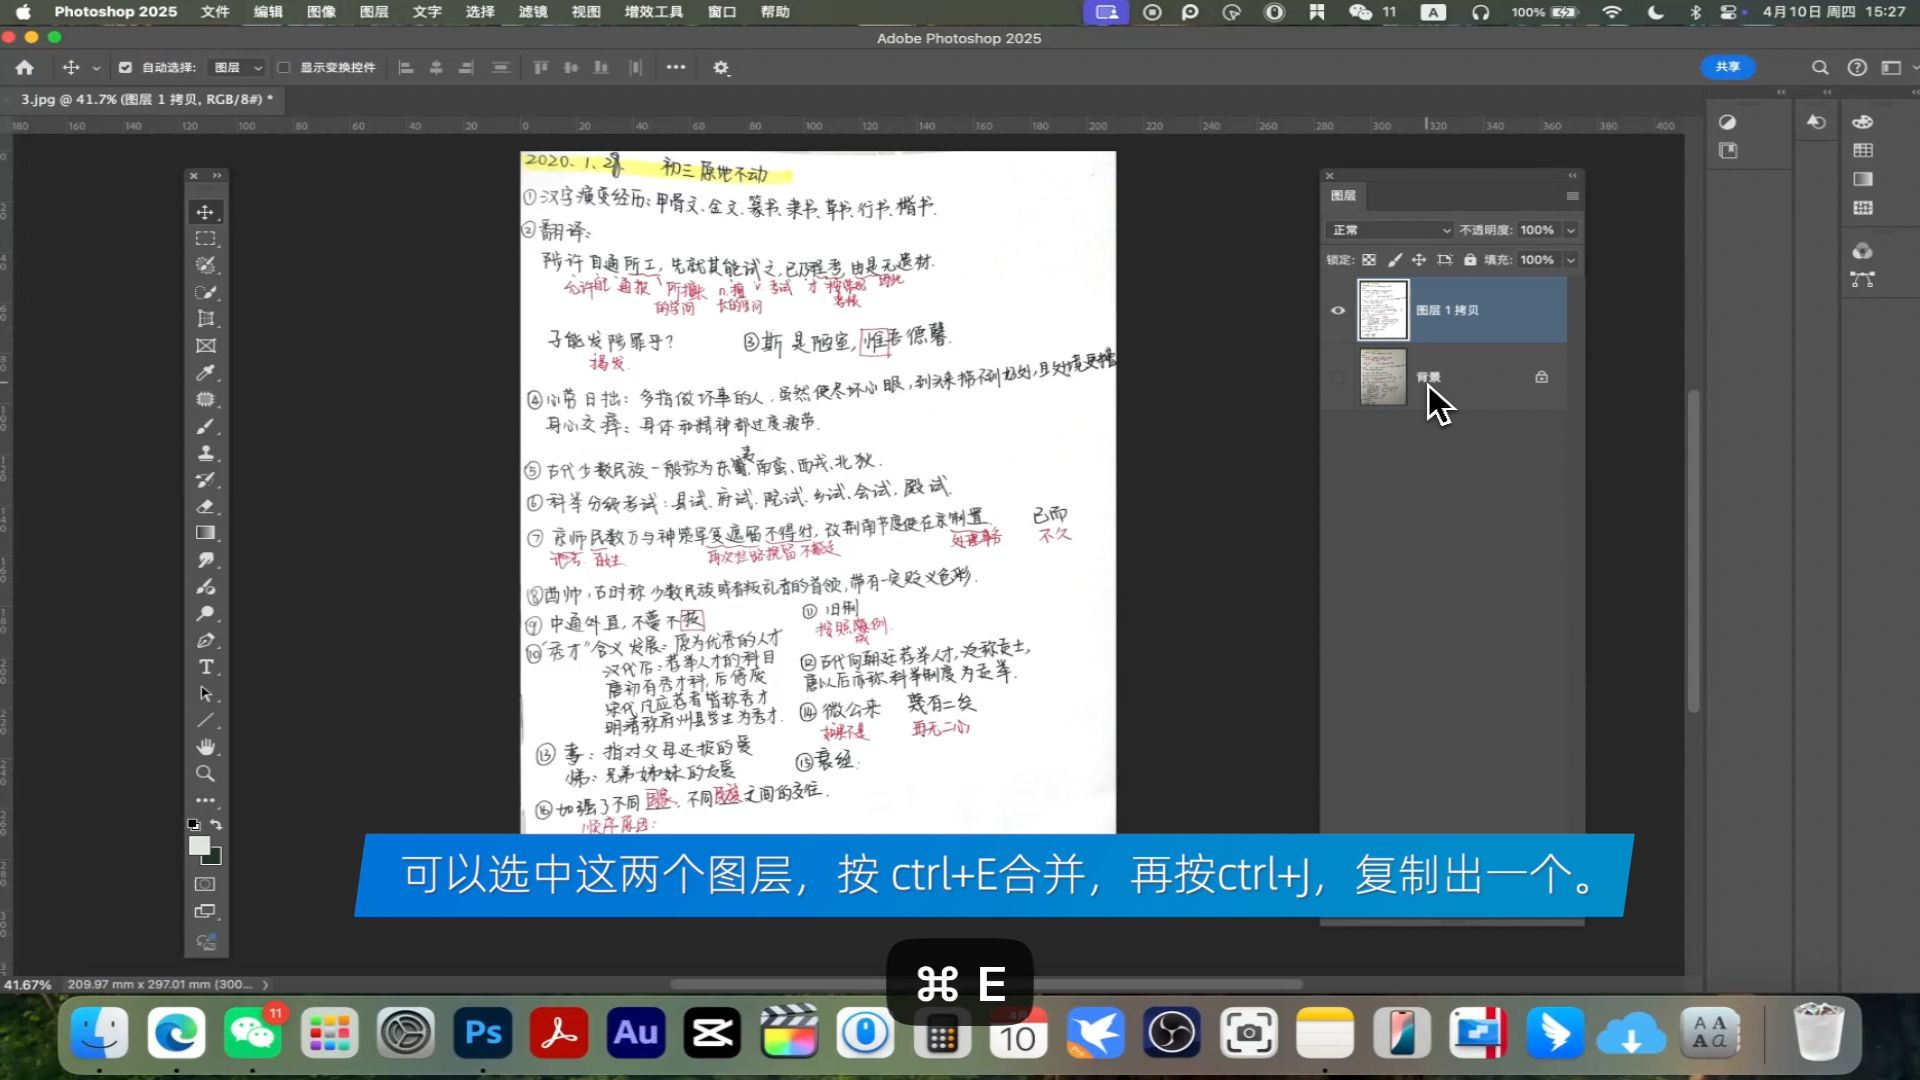
Task: Select the Eraser tool
Action: [205, 507]
